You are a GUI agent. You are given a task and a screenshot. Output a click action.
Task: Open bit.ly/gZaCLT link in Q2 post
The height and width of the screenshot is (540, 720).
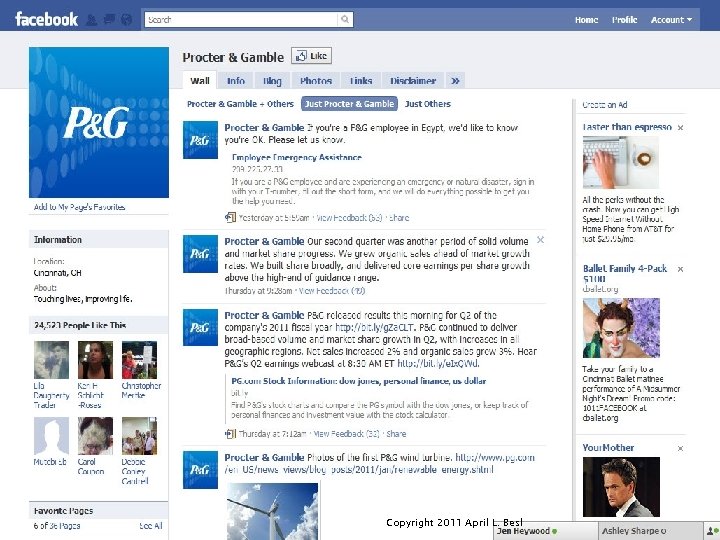tap(375, 327)
